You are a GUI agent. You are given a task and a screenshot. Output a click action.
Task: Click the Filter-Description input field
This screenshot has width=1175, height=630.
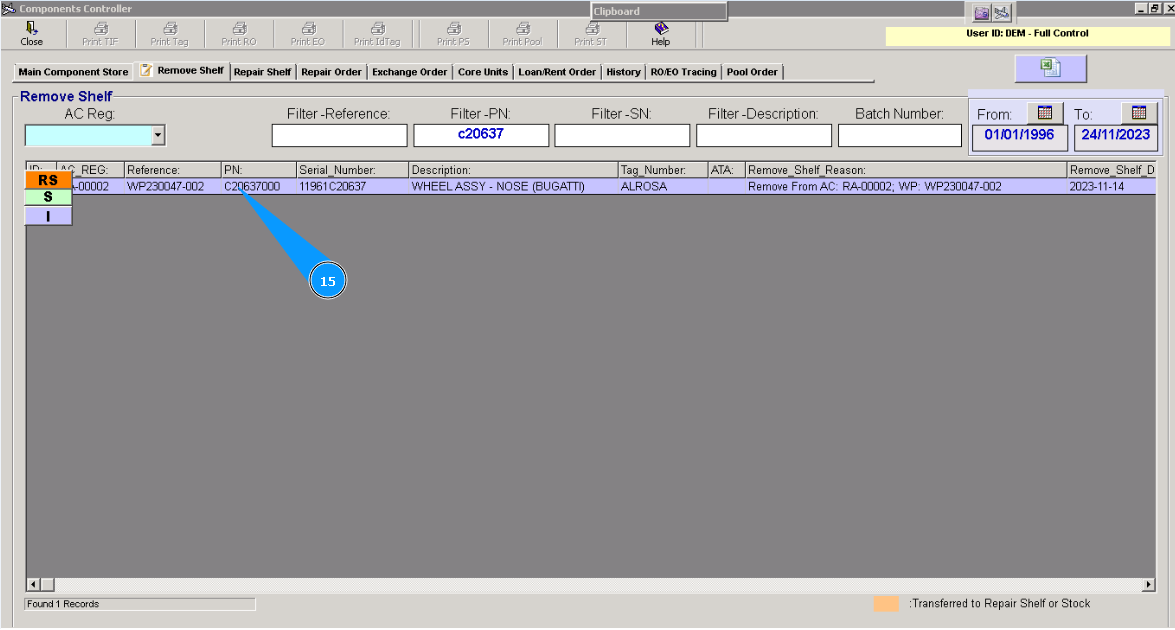[x=764, y=136]
